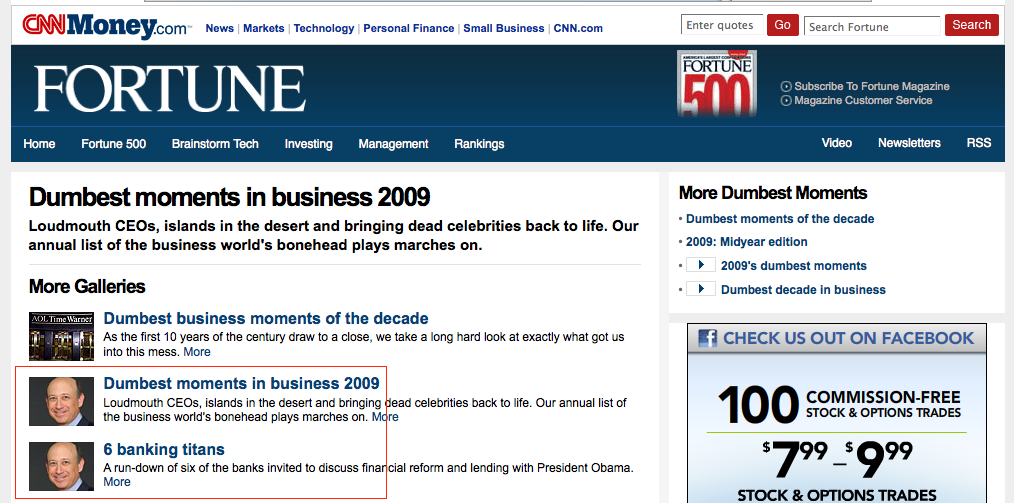Click the Enter quotes input field
The height and width of the screenshot is (503, 1014).
(722, 25)
